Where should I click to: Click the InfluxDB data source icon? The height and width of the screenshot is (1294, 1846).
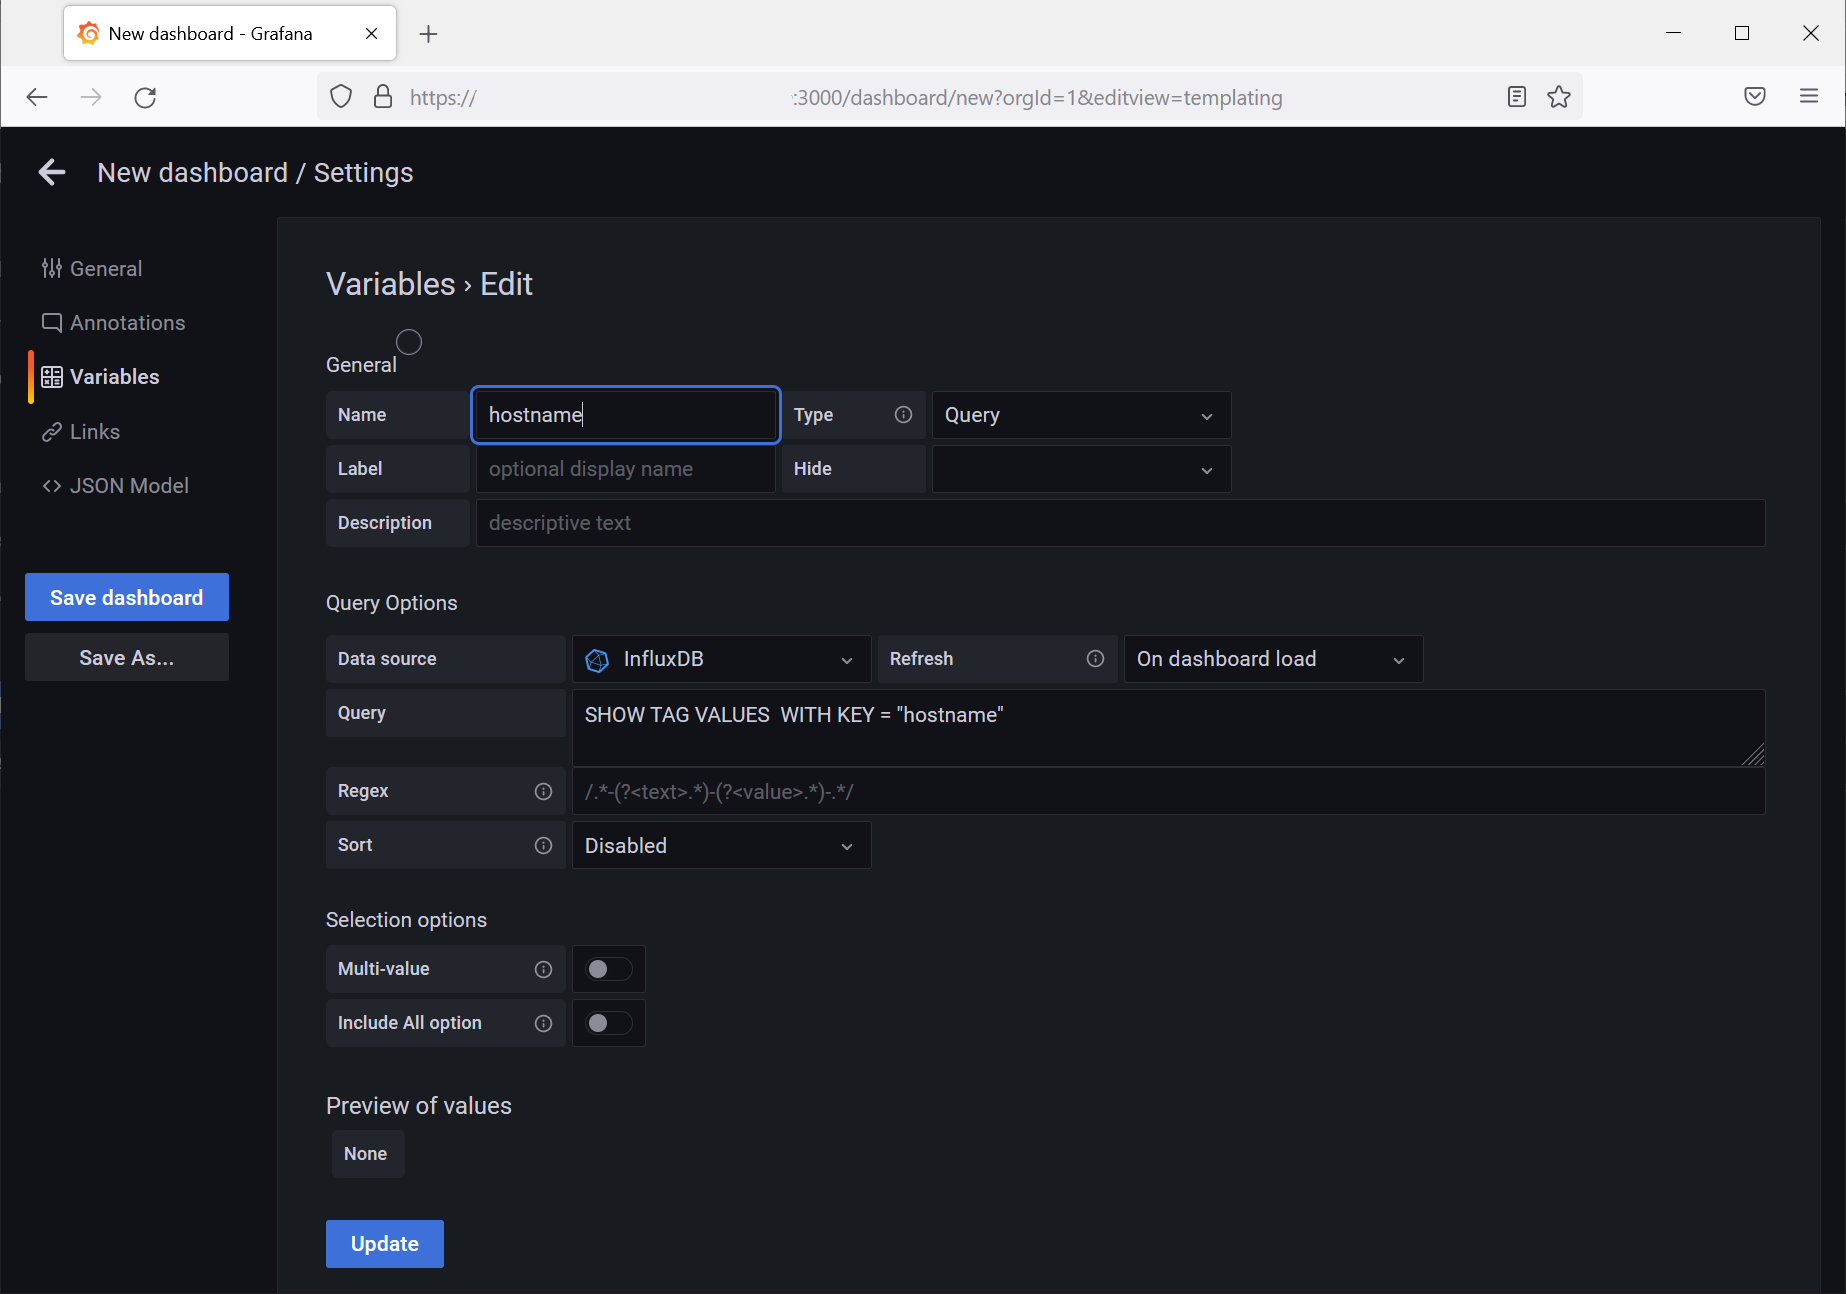pyautogui.click(x=599, y=659)
